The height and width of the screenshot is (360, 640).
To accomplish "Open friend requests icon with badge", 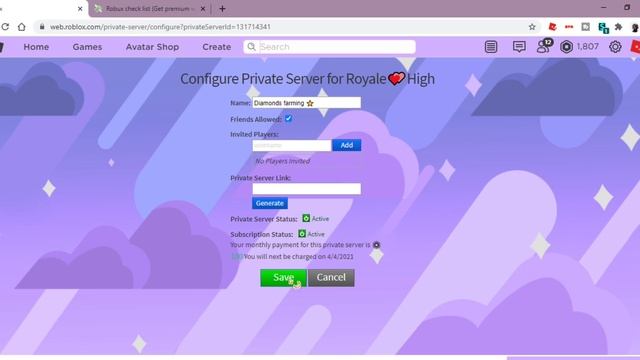I will point(544,46).
